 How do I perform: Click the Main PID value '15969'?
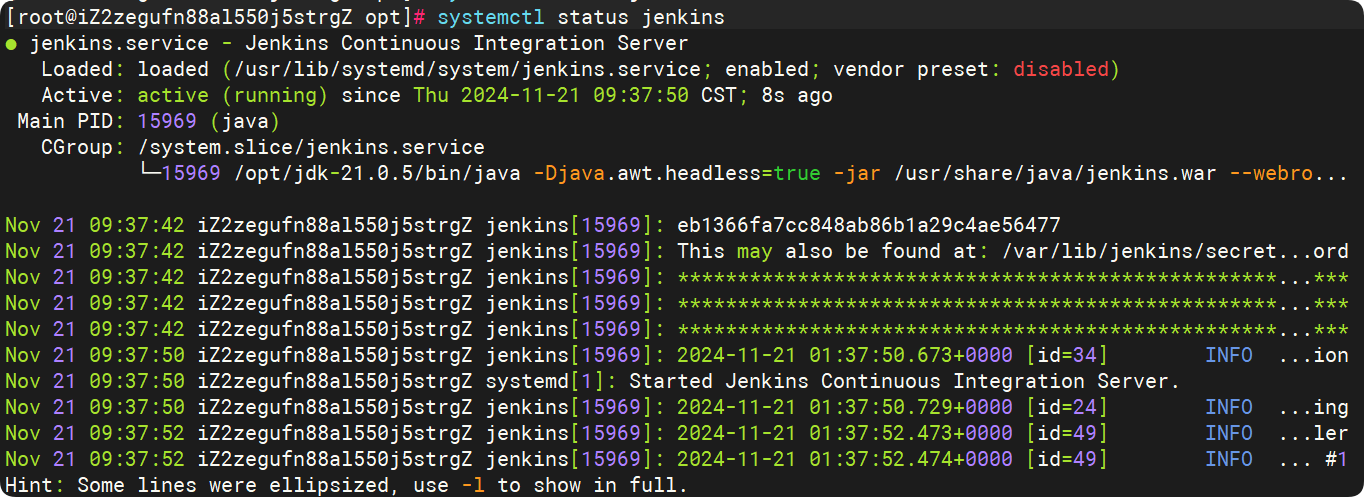(x=168, y=122)
